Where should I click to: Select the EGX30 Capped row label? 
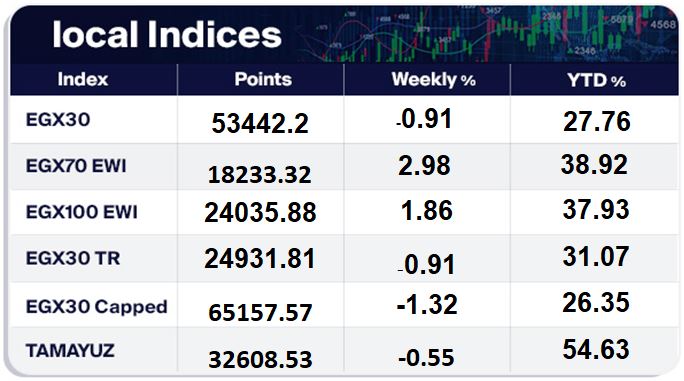(x=96, y=307)
